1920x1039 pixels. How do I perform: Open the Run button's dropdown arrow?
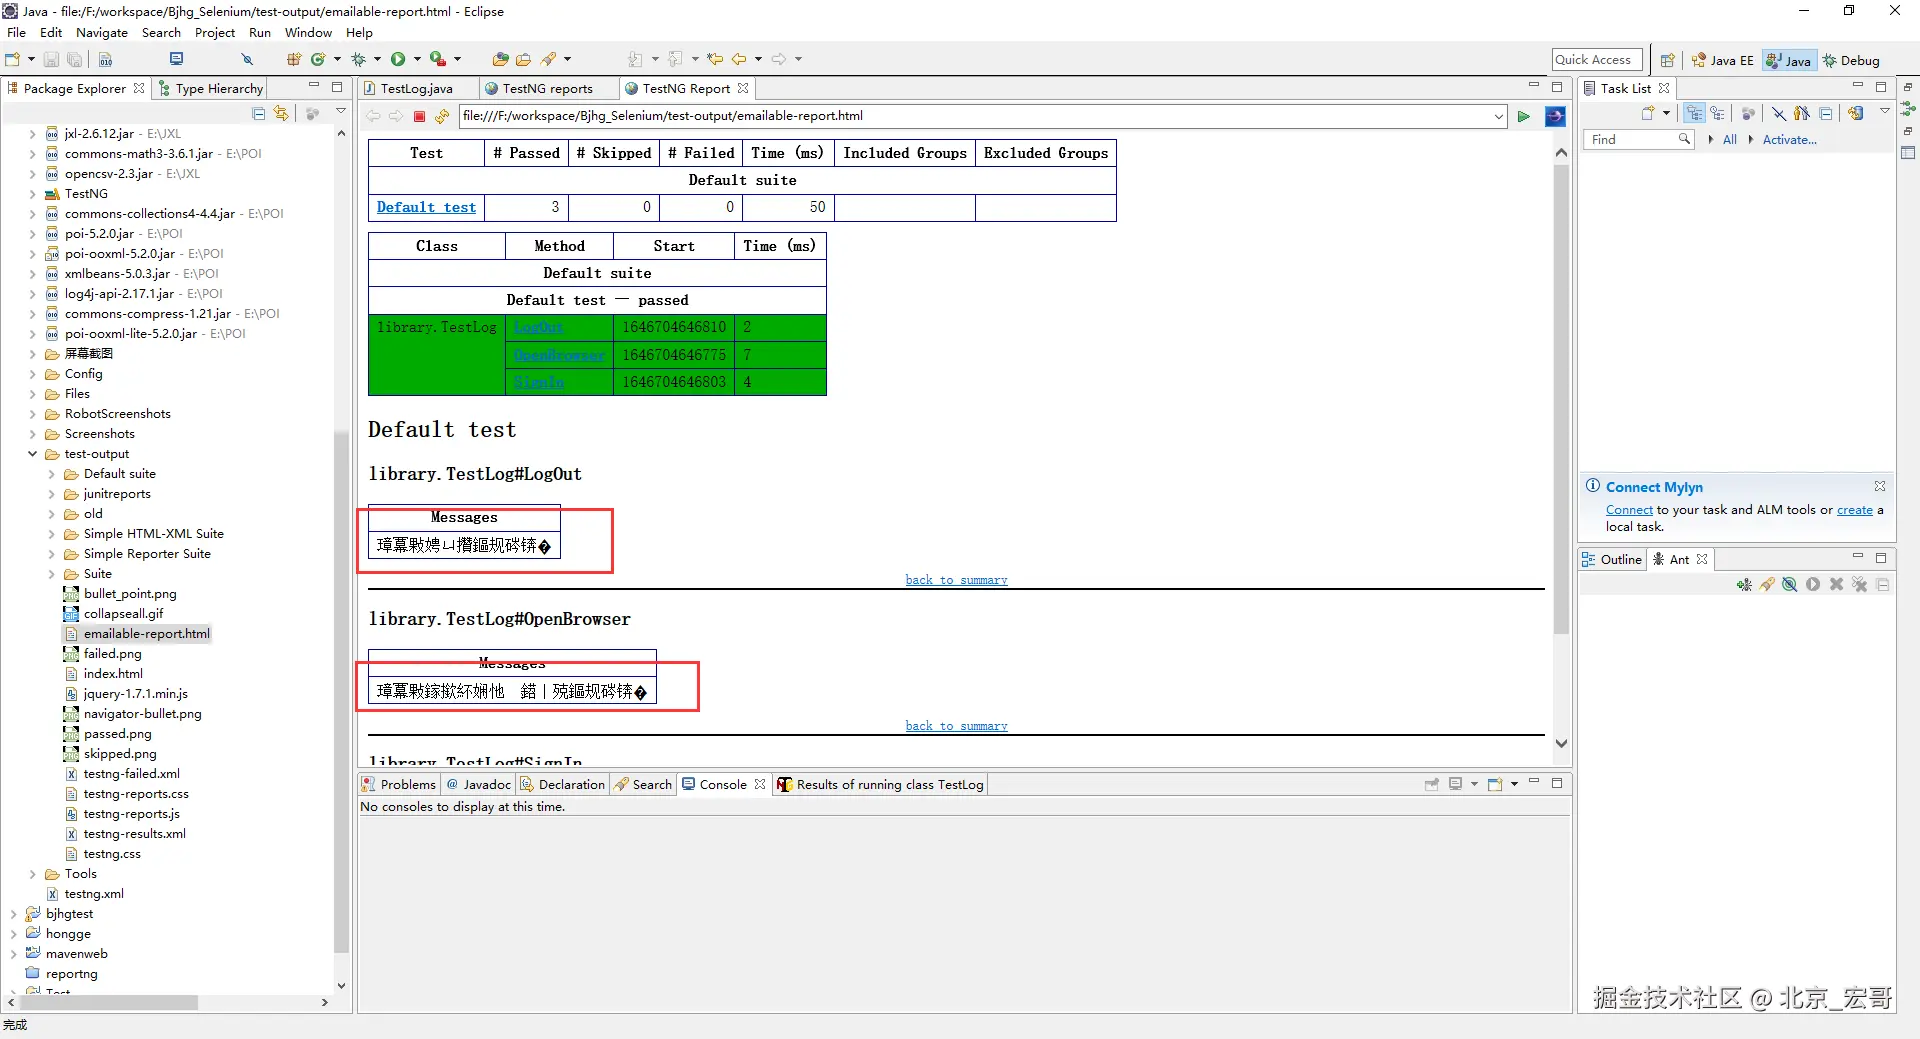(417, 59)
